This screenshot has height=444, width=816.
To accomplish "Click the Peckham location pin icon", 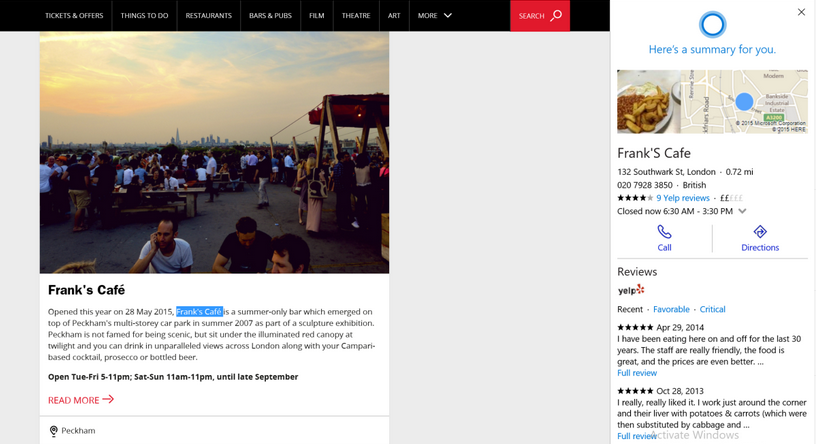I will [x=54, y=431].
